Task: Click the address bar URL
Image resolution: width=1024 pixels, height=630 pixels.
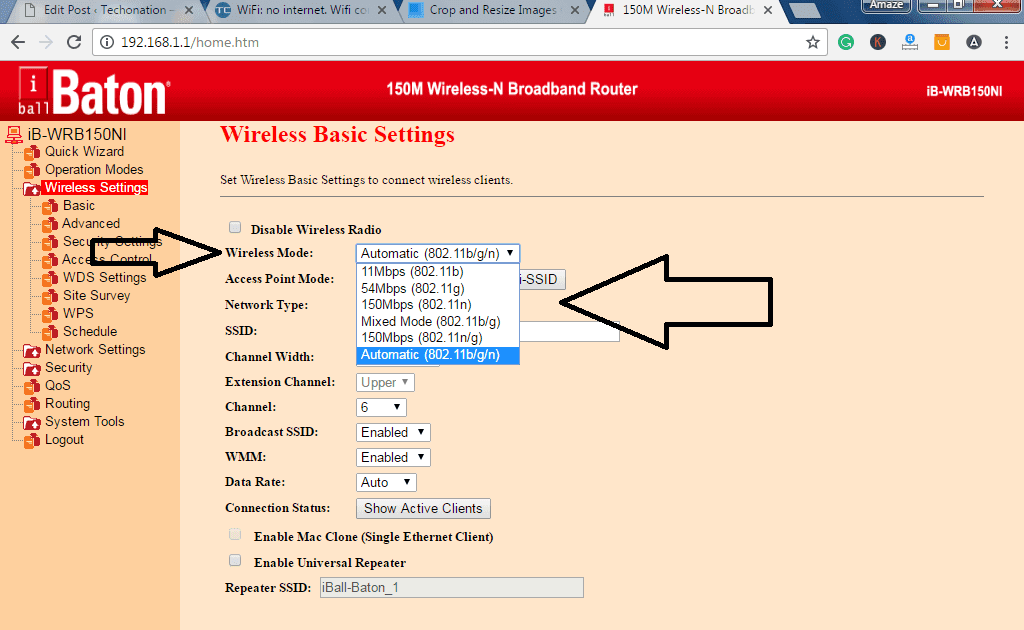Action: [190, 42]
